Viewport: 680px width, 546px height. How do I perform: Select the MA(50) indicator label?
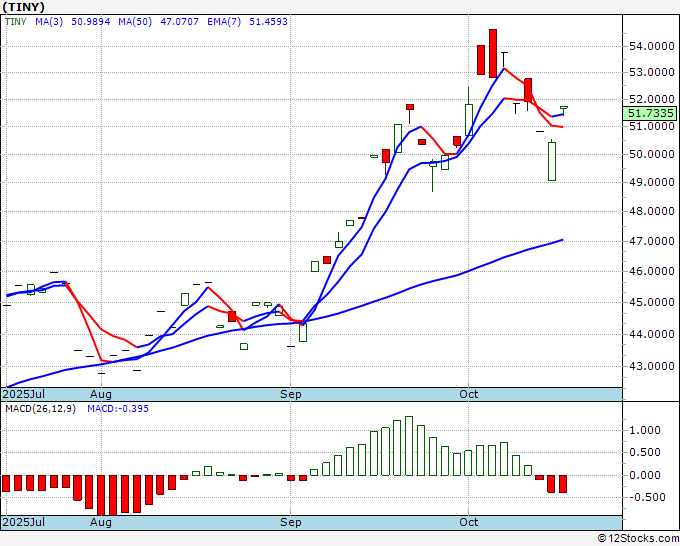tap(135, 22)
